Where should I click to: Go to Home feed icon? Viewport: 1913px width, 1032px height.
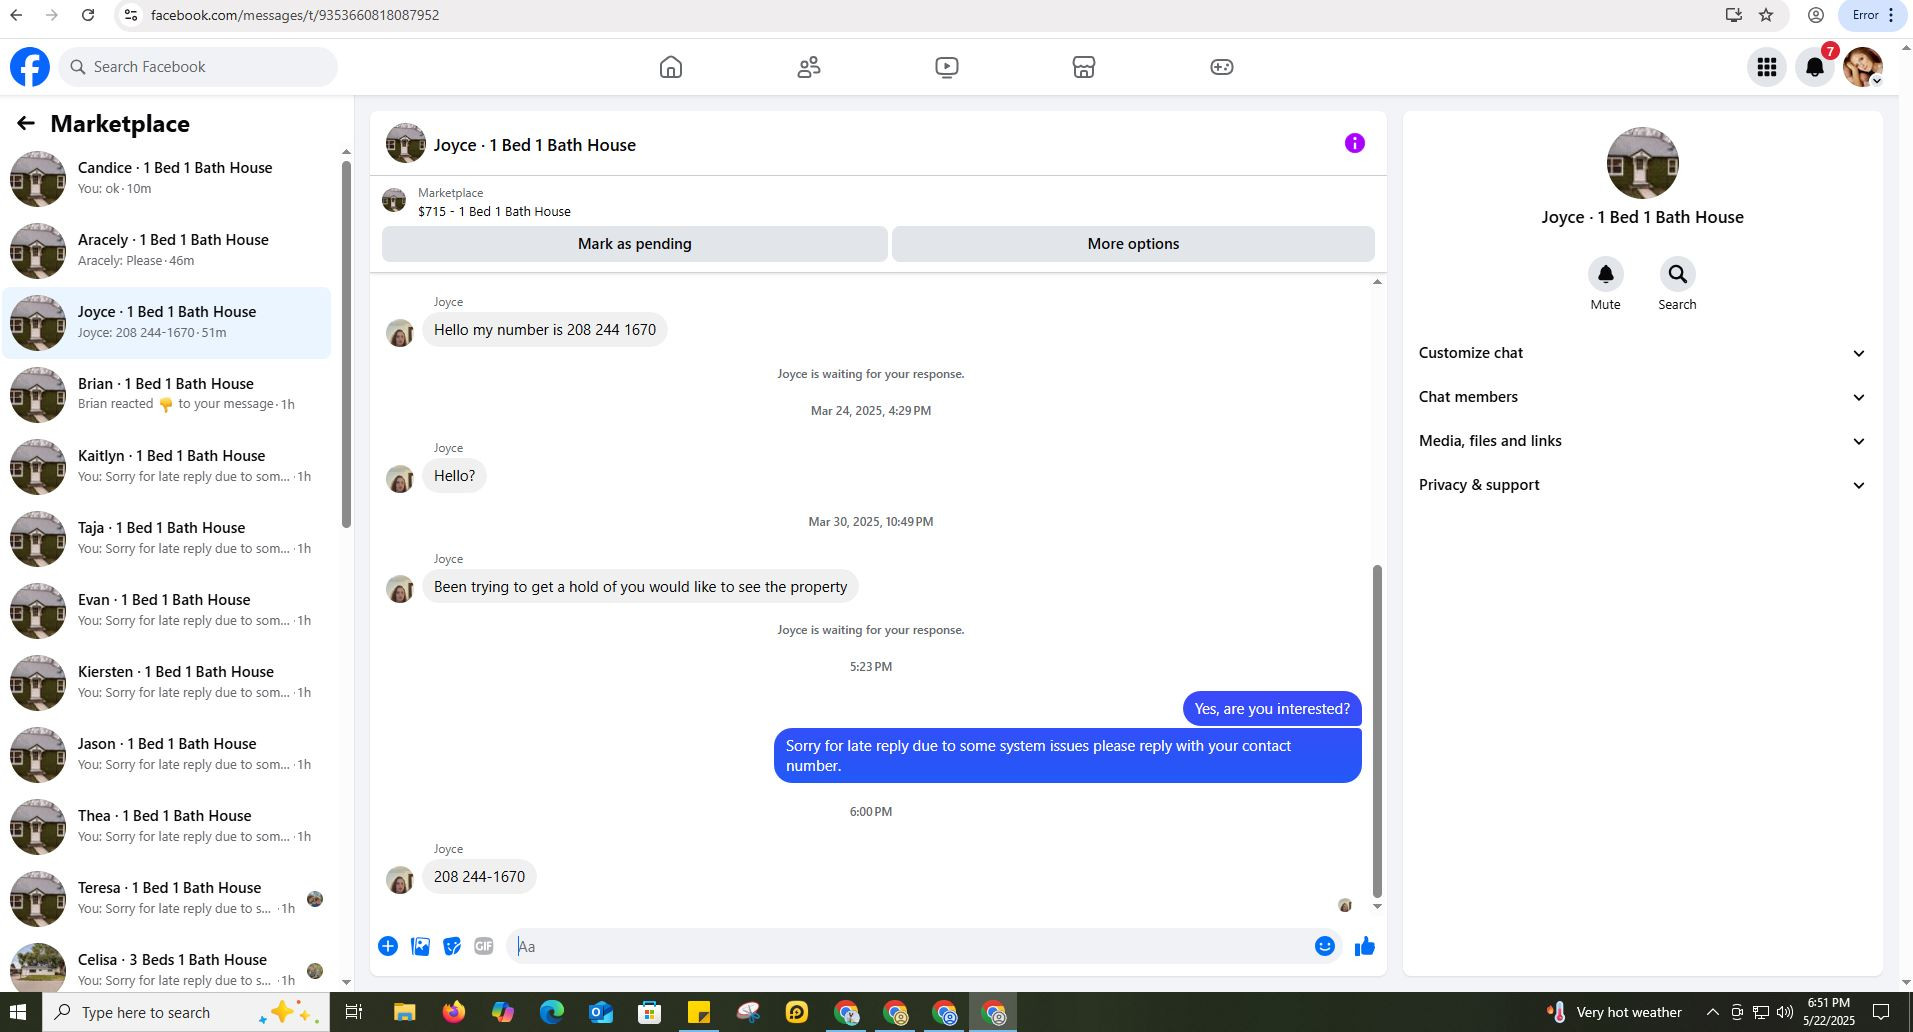click(671, 67)
